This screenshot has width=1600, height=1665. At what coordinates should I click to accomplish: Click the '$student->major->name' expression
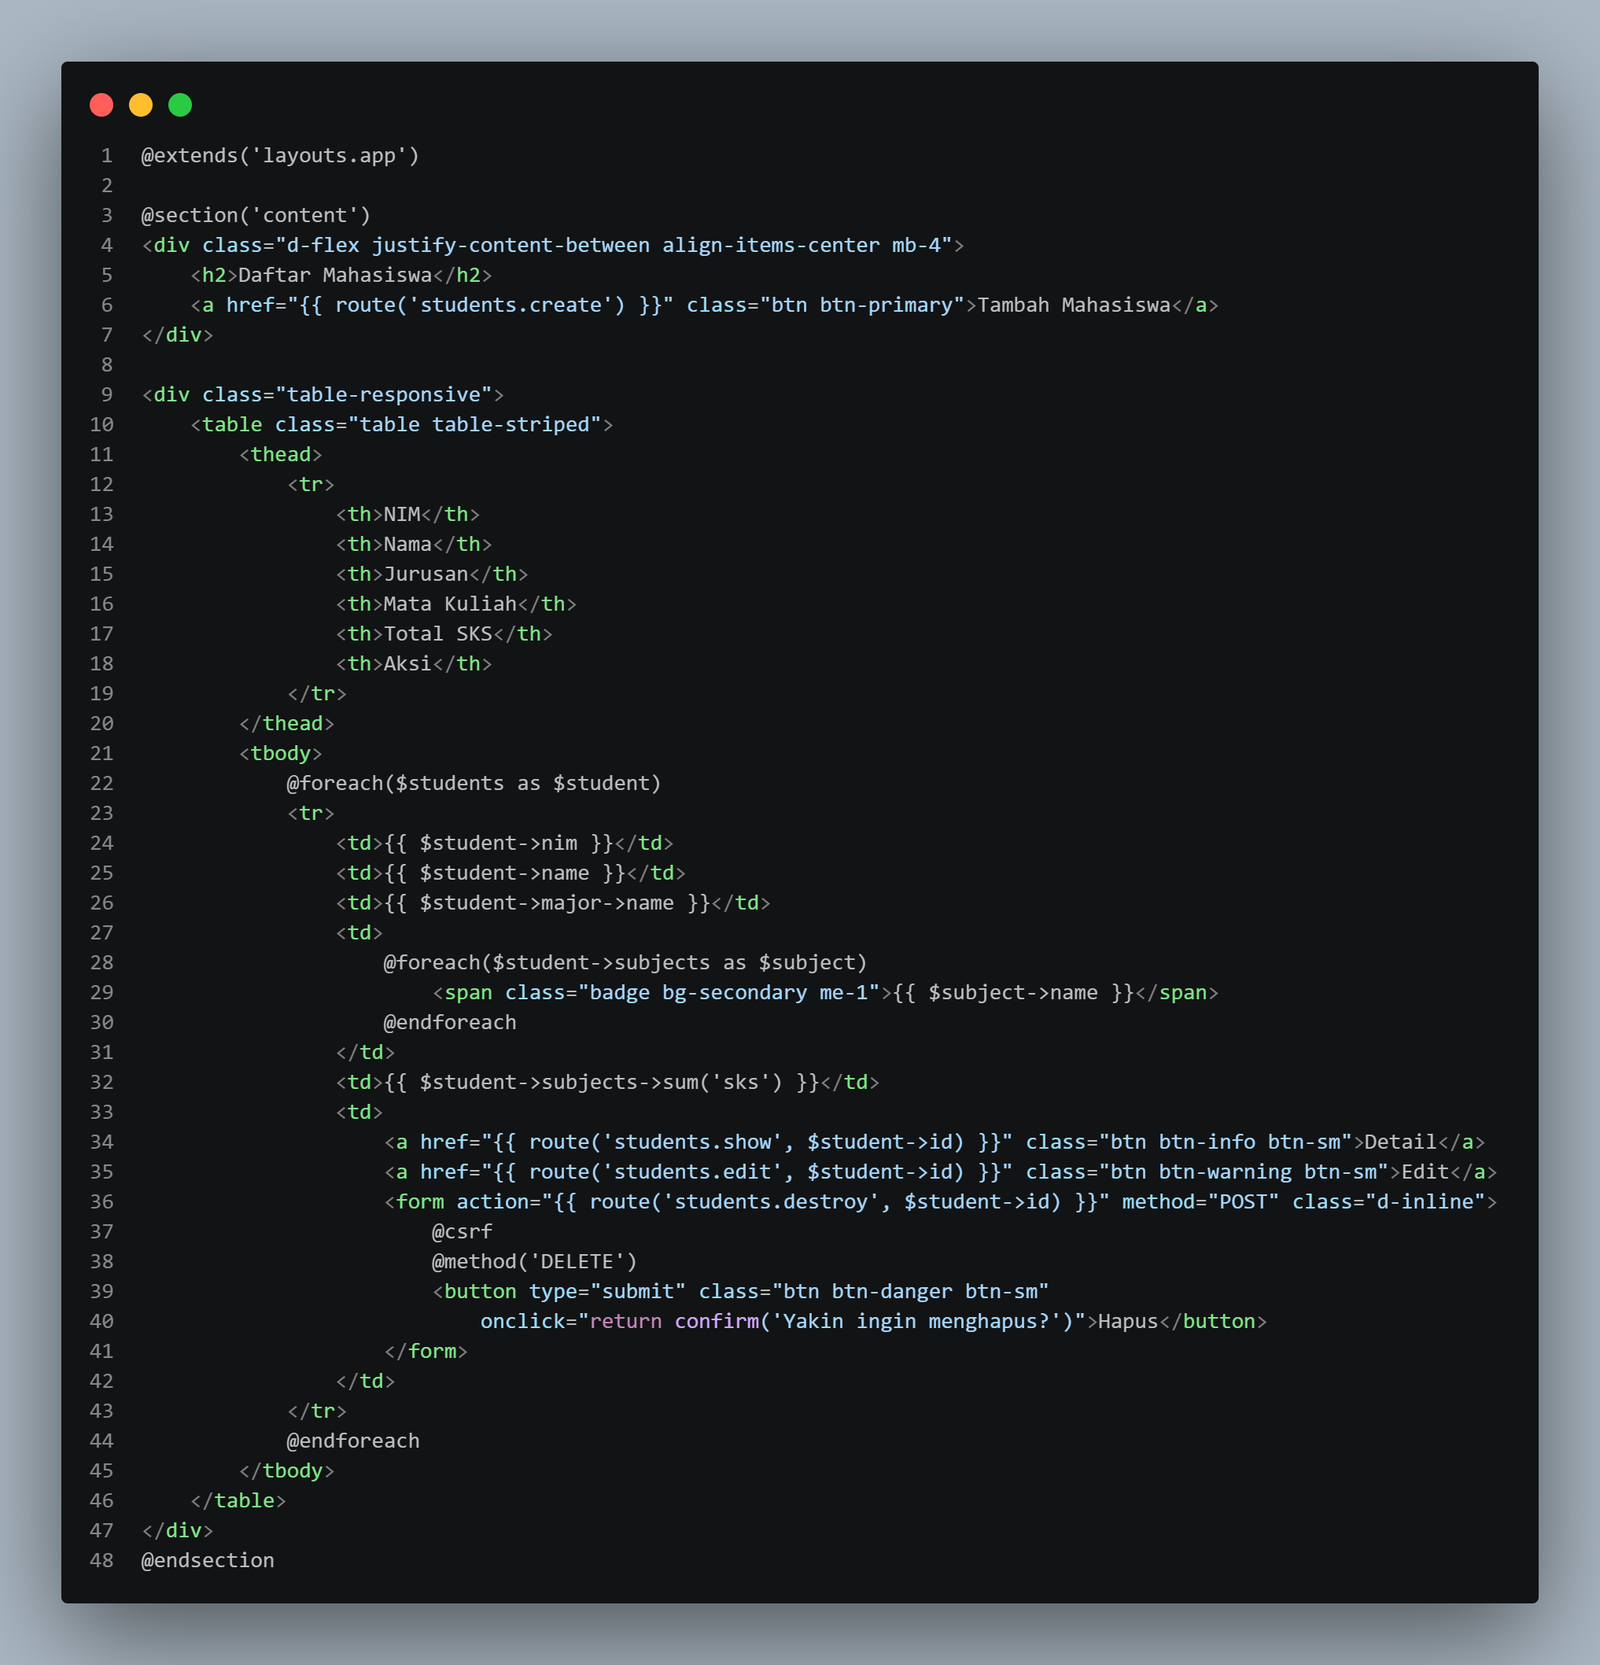pyautogui.click(x=547, y=904)
